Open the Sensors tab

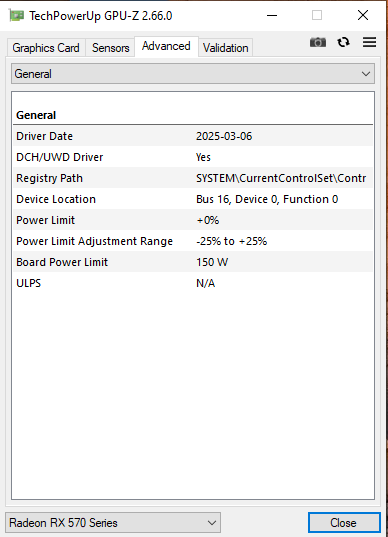coord(110,48)
